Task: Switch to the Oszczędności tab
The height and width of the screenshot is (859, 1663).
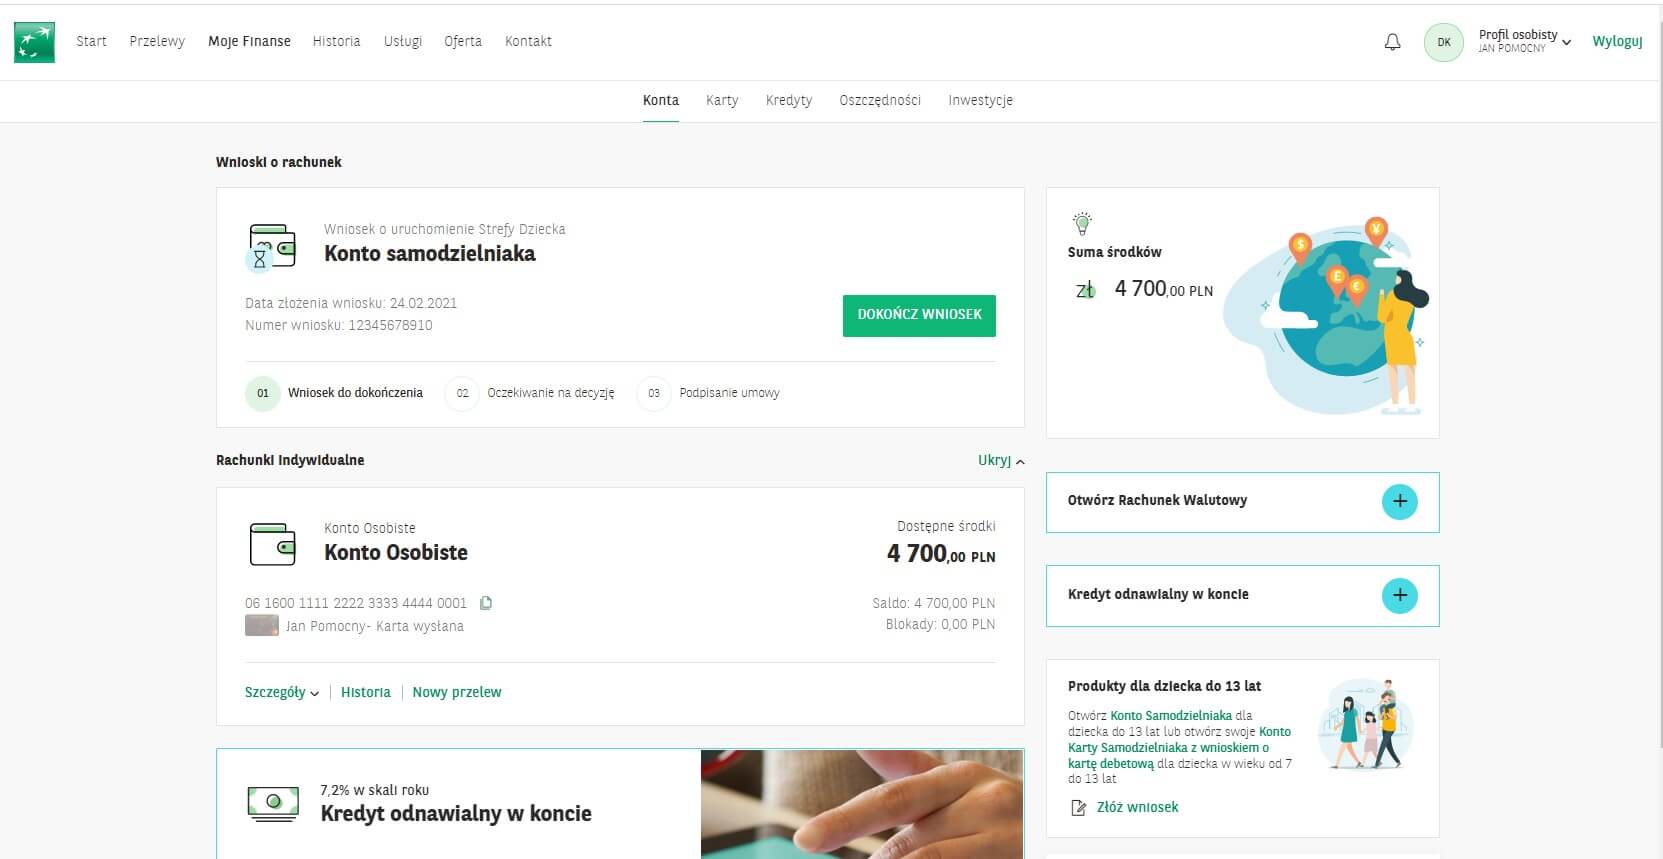Action: click(x=880, y=100)
